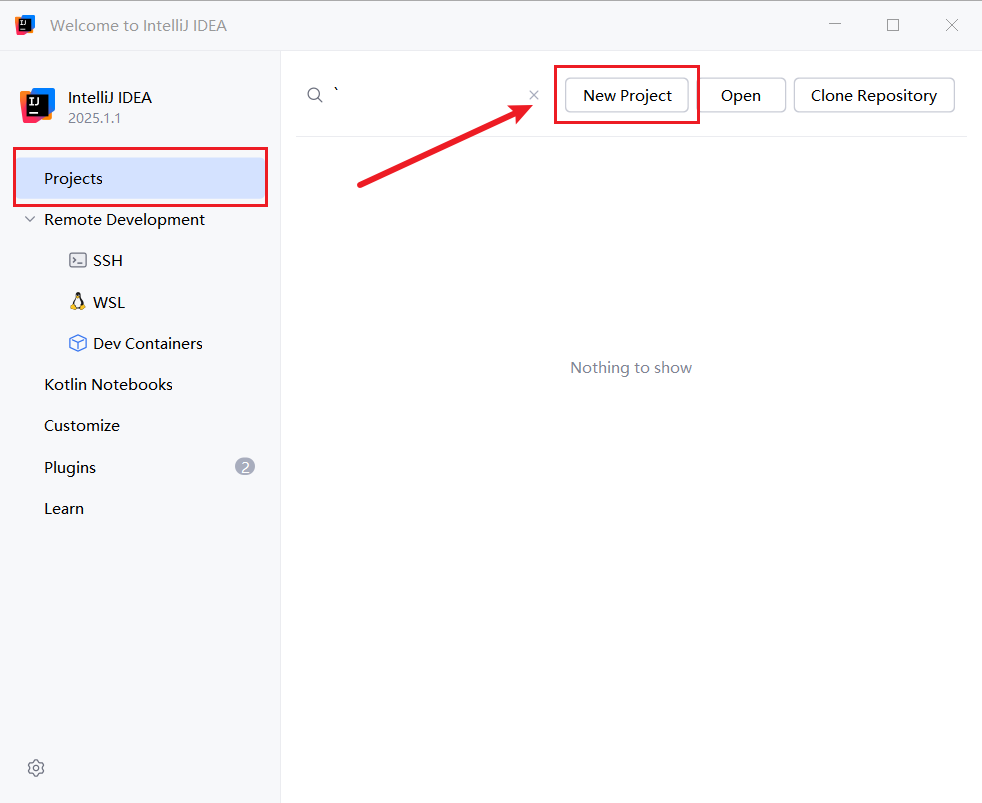
Task: Click the SSH terminal icon
Action: pos(78,260)
